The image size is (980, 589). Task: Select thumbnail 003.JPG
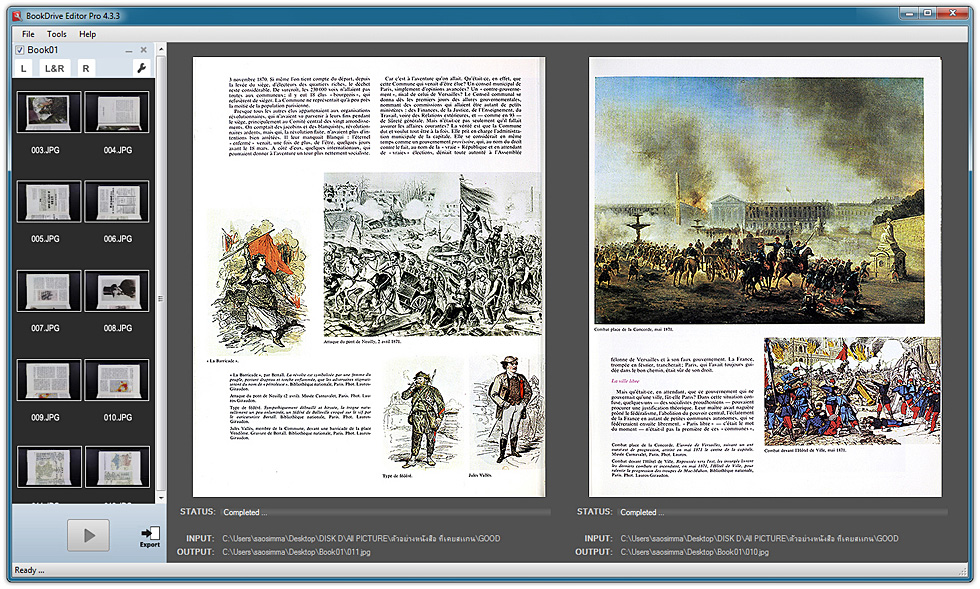click(x=49, y=112)
